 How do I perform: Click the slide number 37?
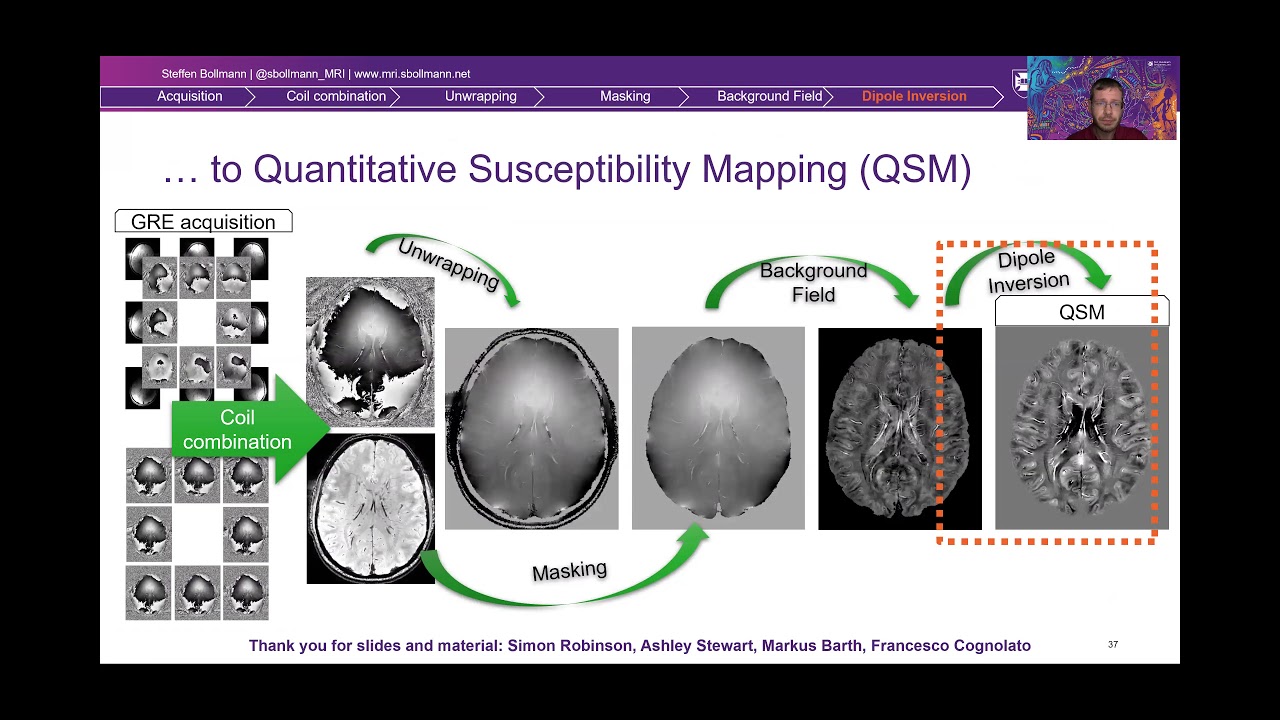tap(1113, 645)
